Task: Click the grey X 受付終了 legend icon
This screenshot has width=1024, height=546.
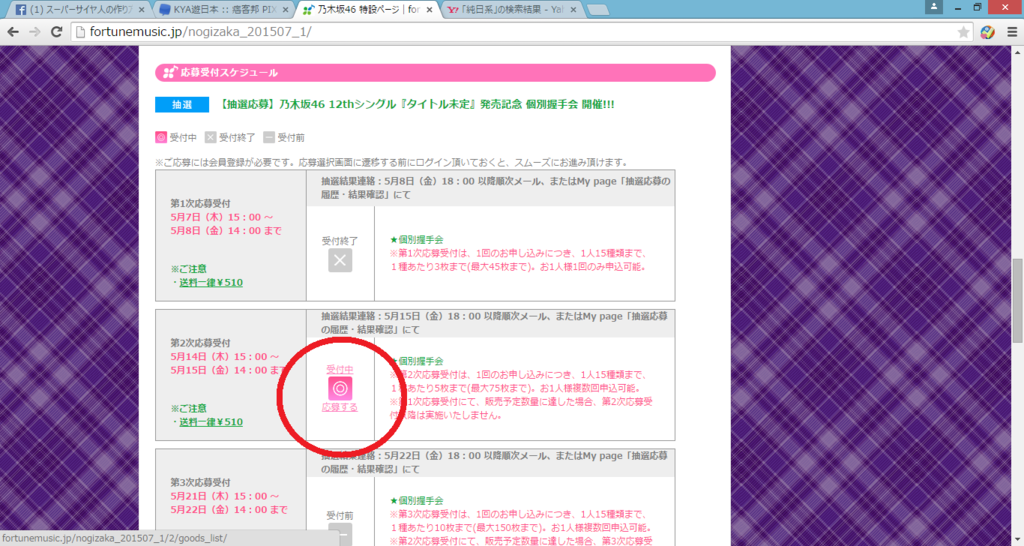Action: [x=210, y=137]
